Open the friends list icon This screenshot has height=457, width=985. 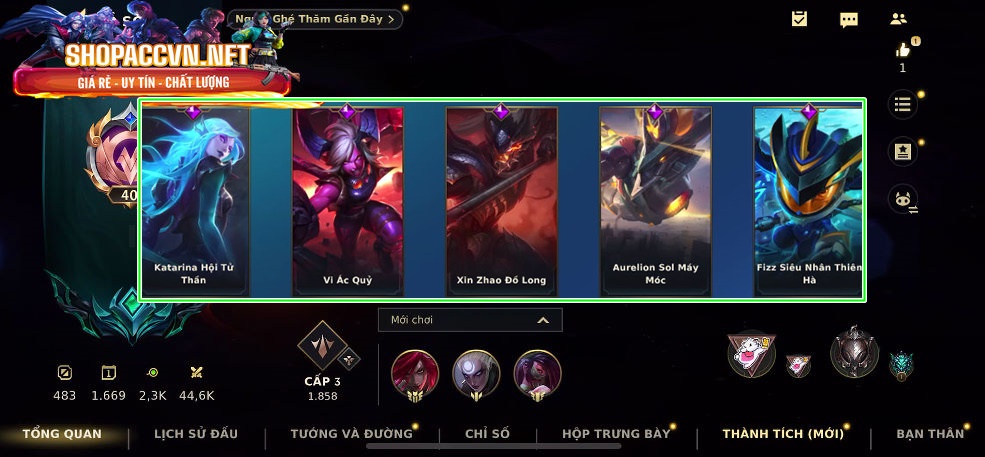tap(898, 19)
